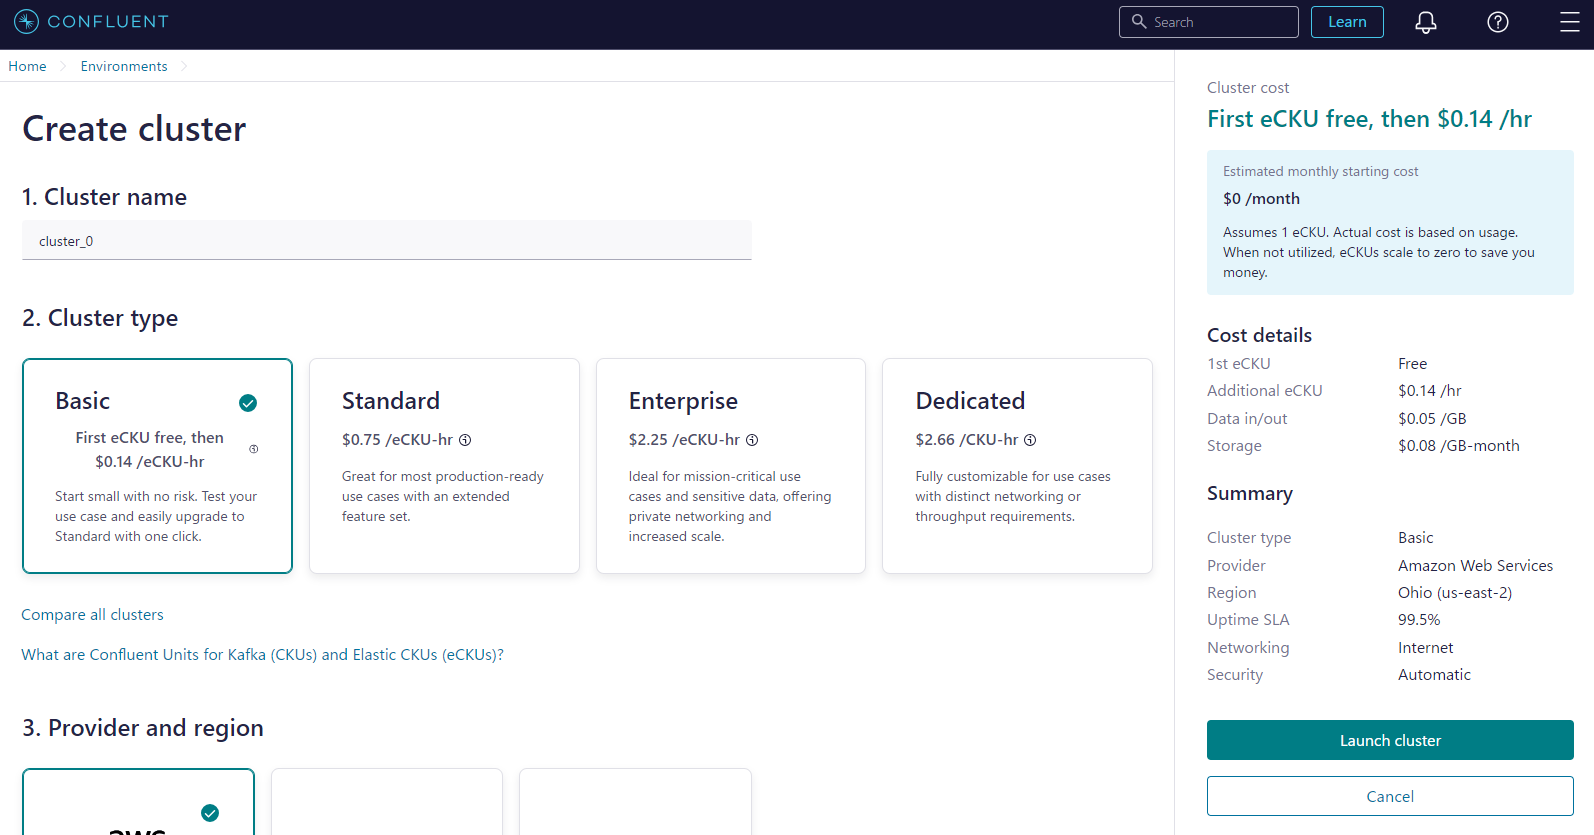This screenshot has height=835, width=1594.
Task: Click the 'First eCKU free, then $0.14 /hr' heading
Action: click(x=1369, y=119)
